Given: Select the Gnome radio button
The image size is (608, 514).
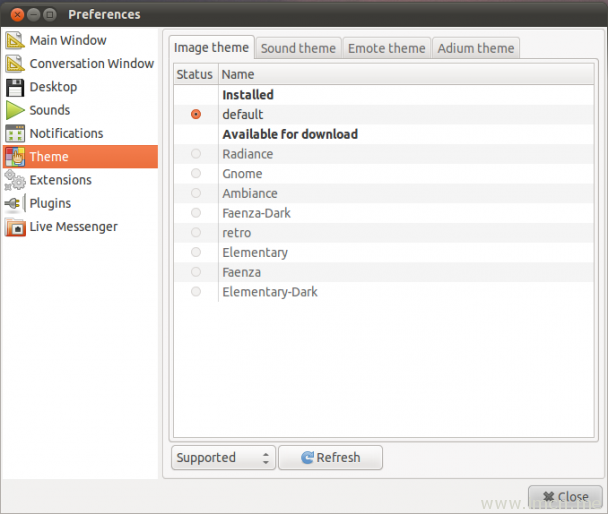Looking at the screenshot, I should point(196,173).
